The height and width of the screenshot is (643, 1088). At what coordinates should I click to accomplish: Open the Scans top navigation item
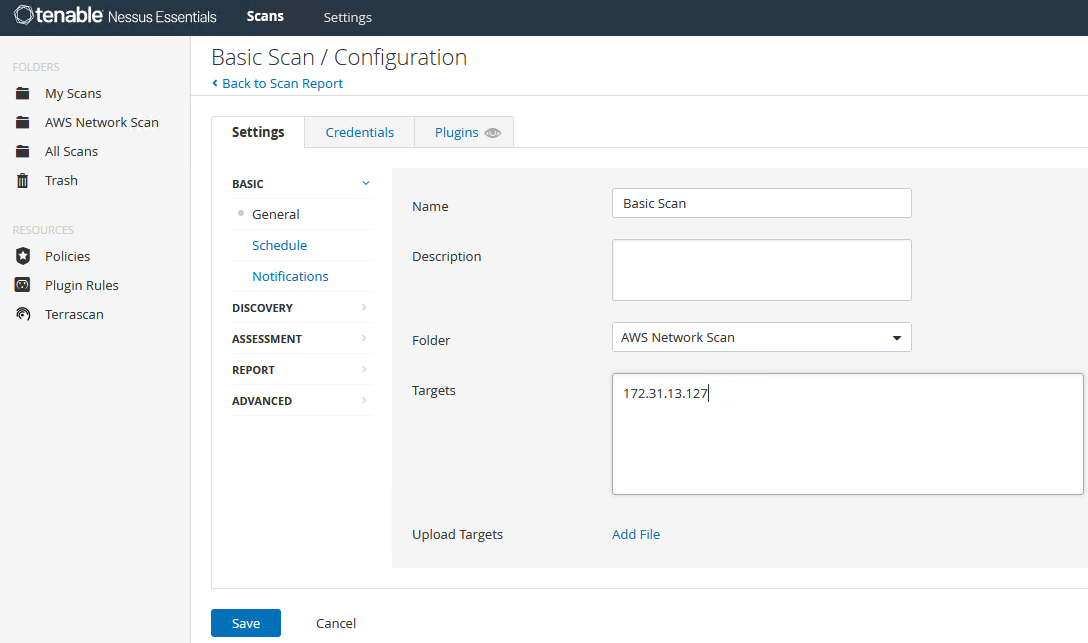coord(265,17)
